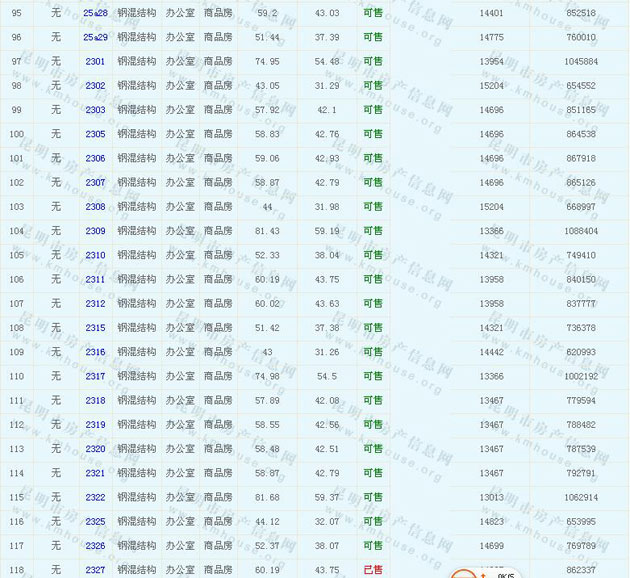Click room 2317 link
The height and width of the screenshot is (578, 630).
[95, 376]
